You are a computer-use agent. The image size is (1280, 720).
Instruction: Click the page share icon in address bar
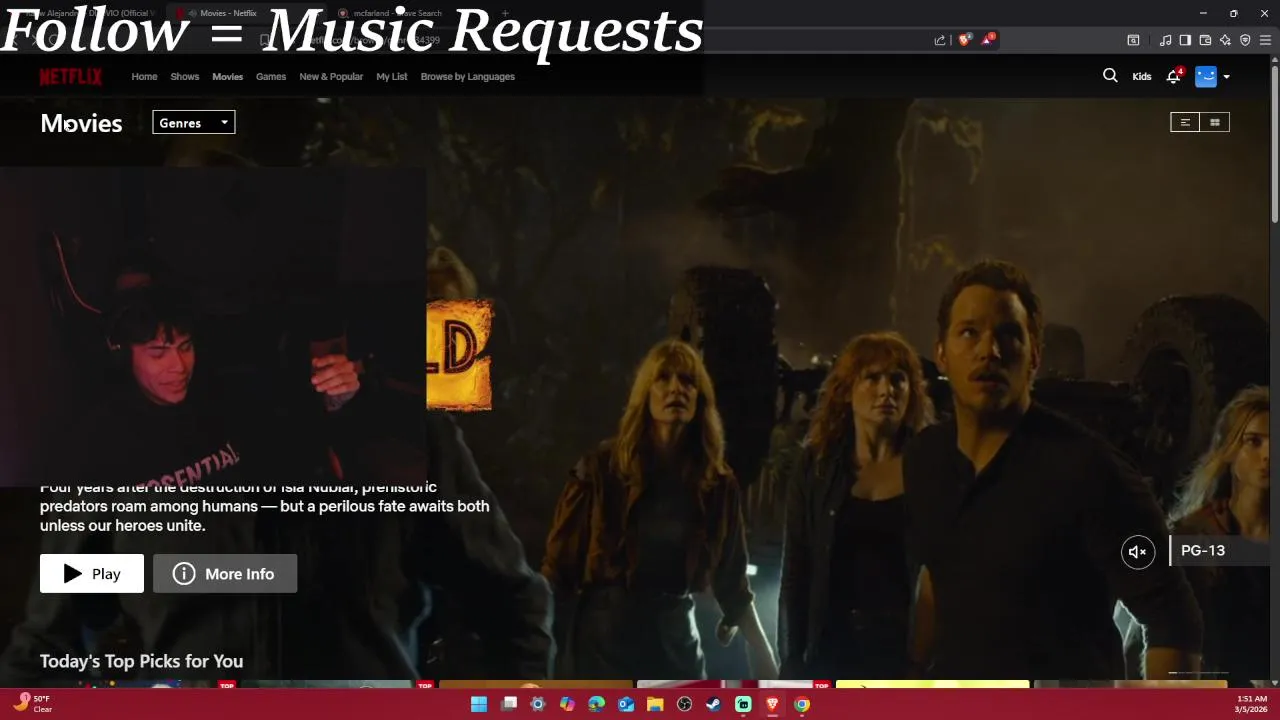[x=940, y=40]
